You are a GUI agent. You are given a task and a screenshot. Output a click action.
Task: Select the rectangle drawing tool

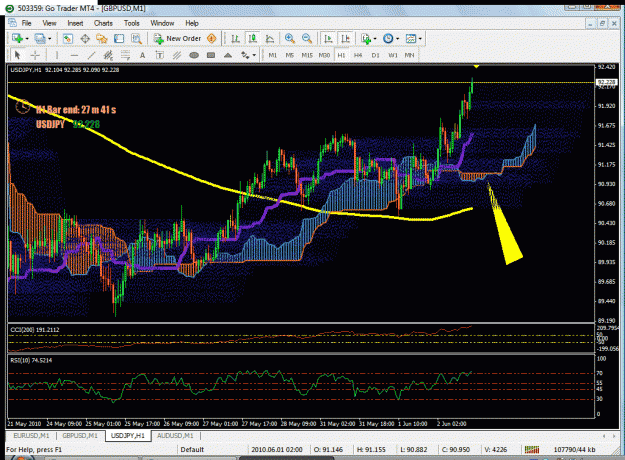[x=211, y=55]
